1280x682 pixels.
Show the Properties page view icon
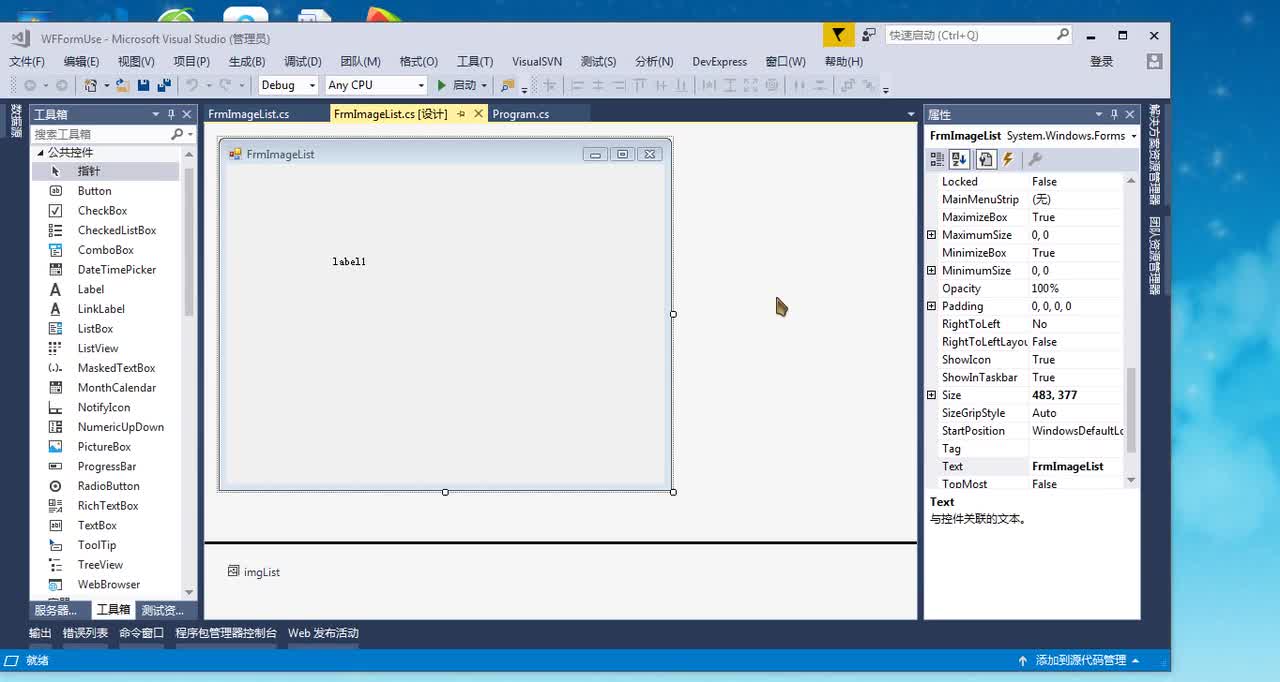(x=985, y=159)
